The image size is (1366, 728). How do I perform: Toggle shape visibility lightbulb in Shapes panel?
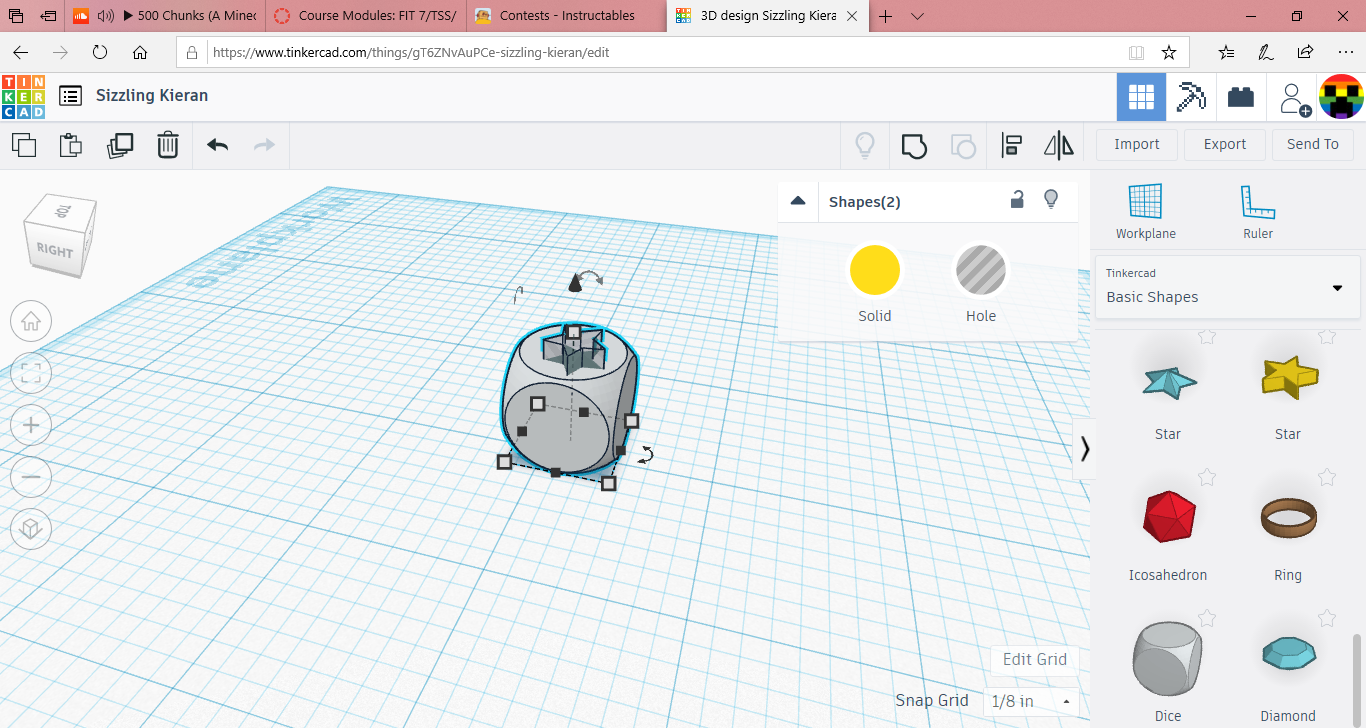pos(1051,199)
